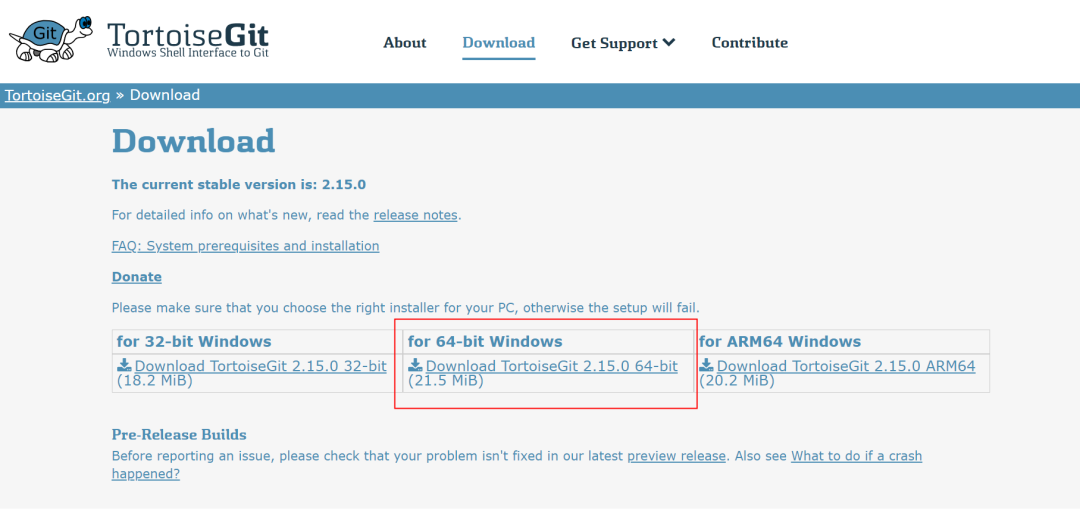1080x511 pixels.
Task: Click the TortoiseGit wordmark title
Action: (x=188, y=34)
